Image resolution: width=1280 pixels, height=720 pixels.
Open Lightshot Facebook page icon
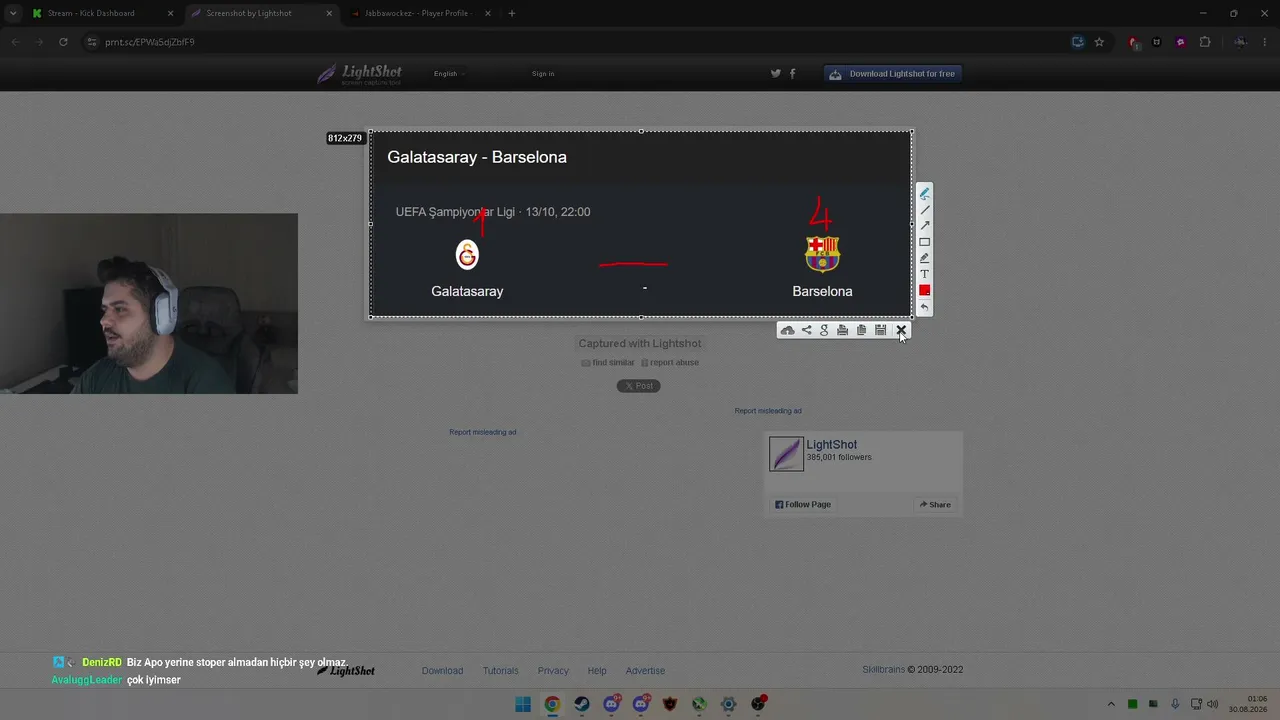[x=793, y=73]
